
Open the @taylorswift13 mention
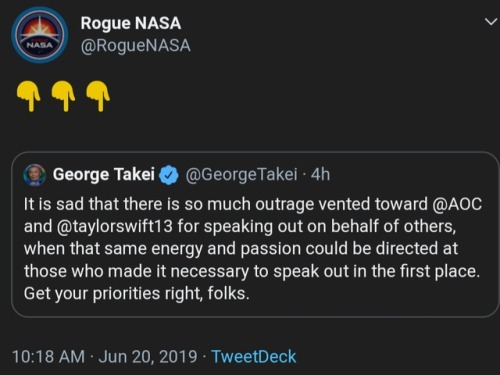tap(115, 226)
